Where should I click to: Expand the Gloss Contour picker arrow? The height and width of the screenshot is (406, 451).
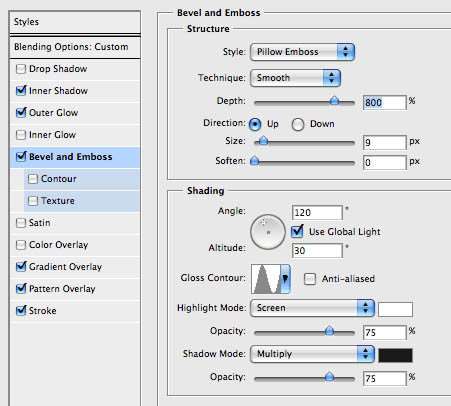[286, 279]
